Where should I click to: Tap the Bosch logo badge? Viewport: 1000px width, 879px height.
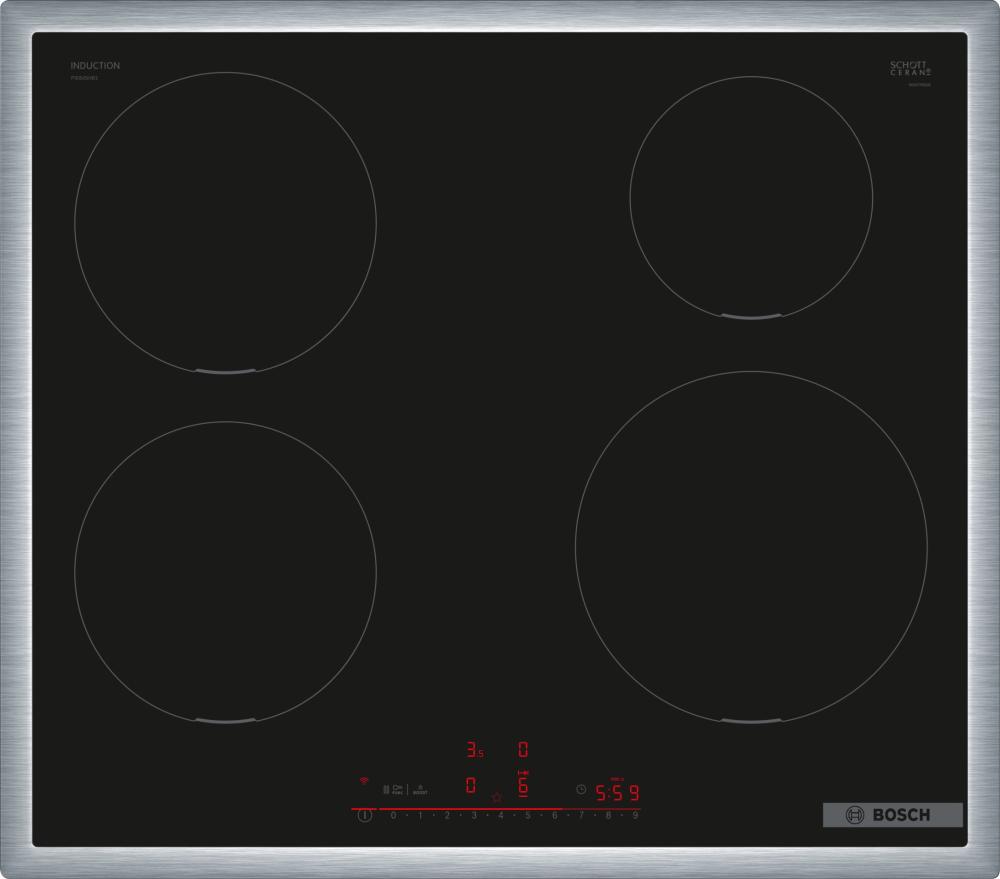coord(892,815)
